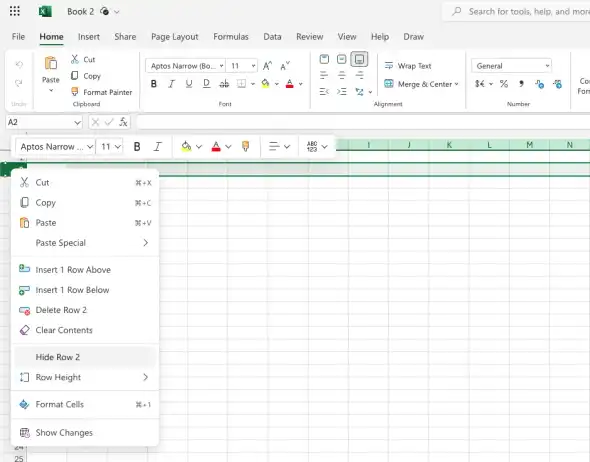
Task: Expand the Merge & Center dropdown arrow
Action: pos(456,84)
